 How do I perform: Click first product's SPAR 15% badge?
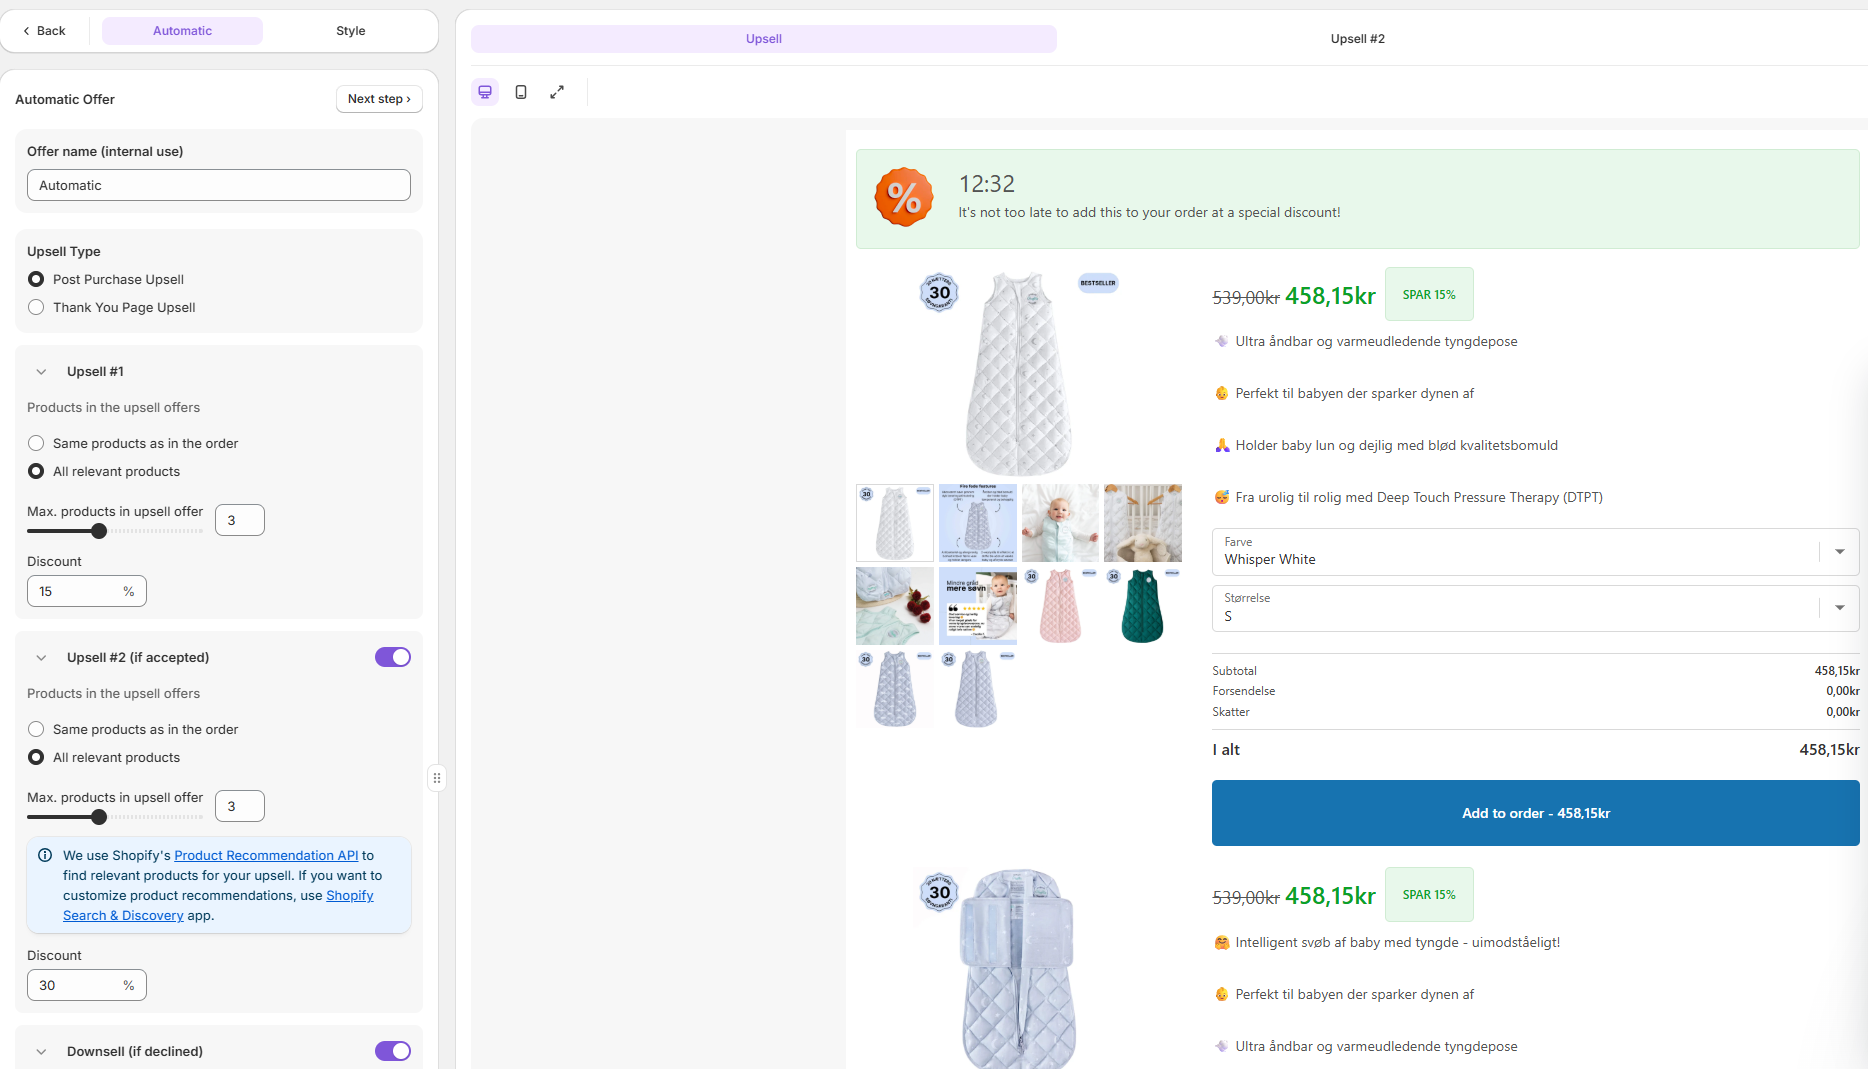click(1429, 294)
